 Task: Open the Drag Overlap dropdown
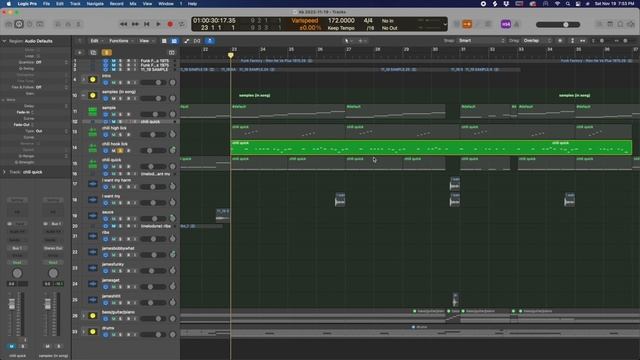coord(537,41)
